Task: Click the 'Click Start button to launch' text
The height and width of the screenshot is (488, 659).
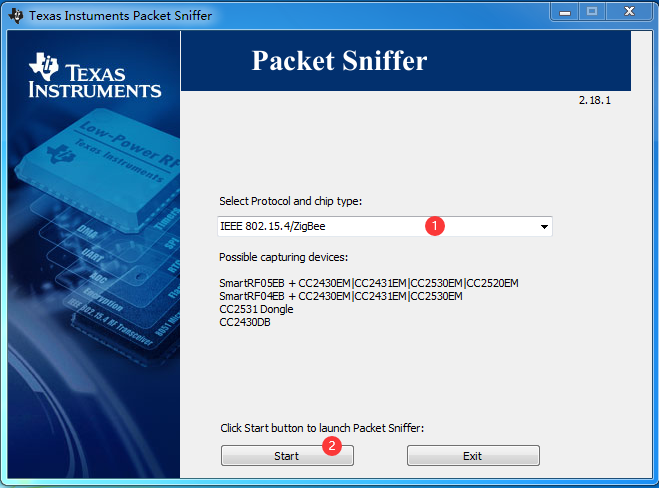Action: point(322,428)
